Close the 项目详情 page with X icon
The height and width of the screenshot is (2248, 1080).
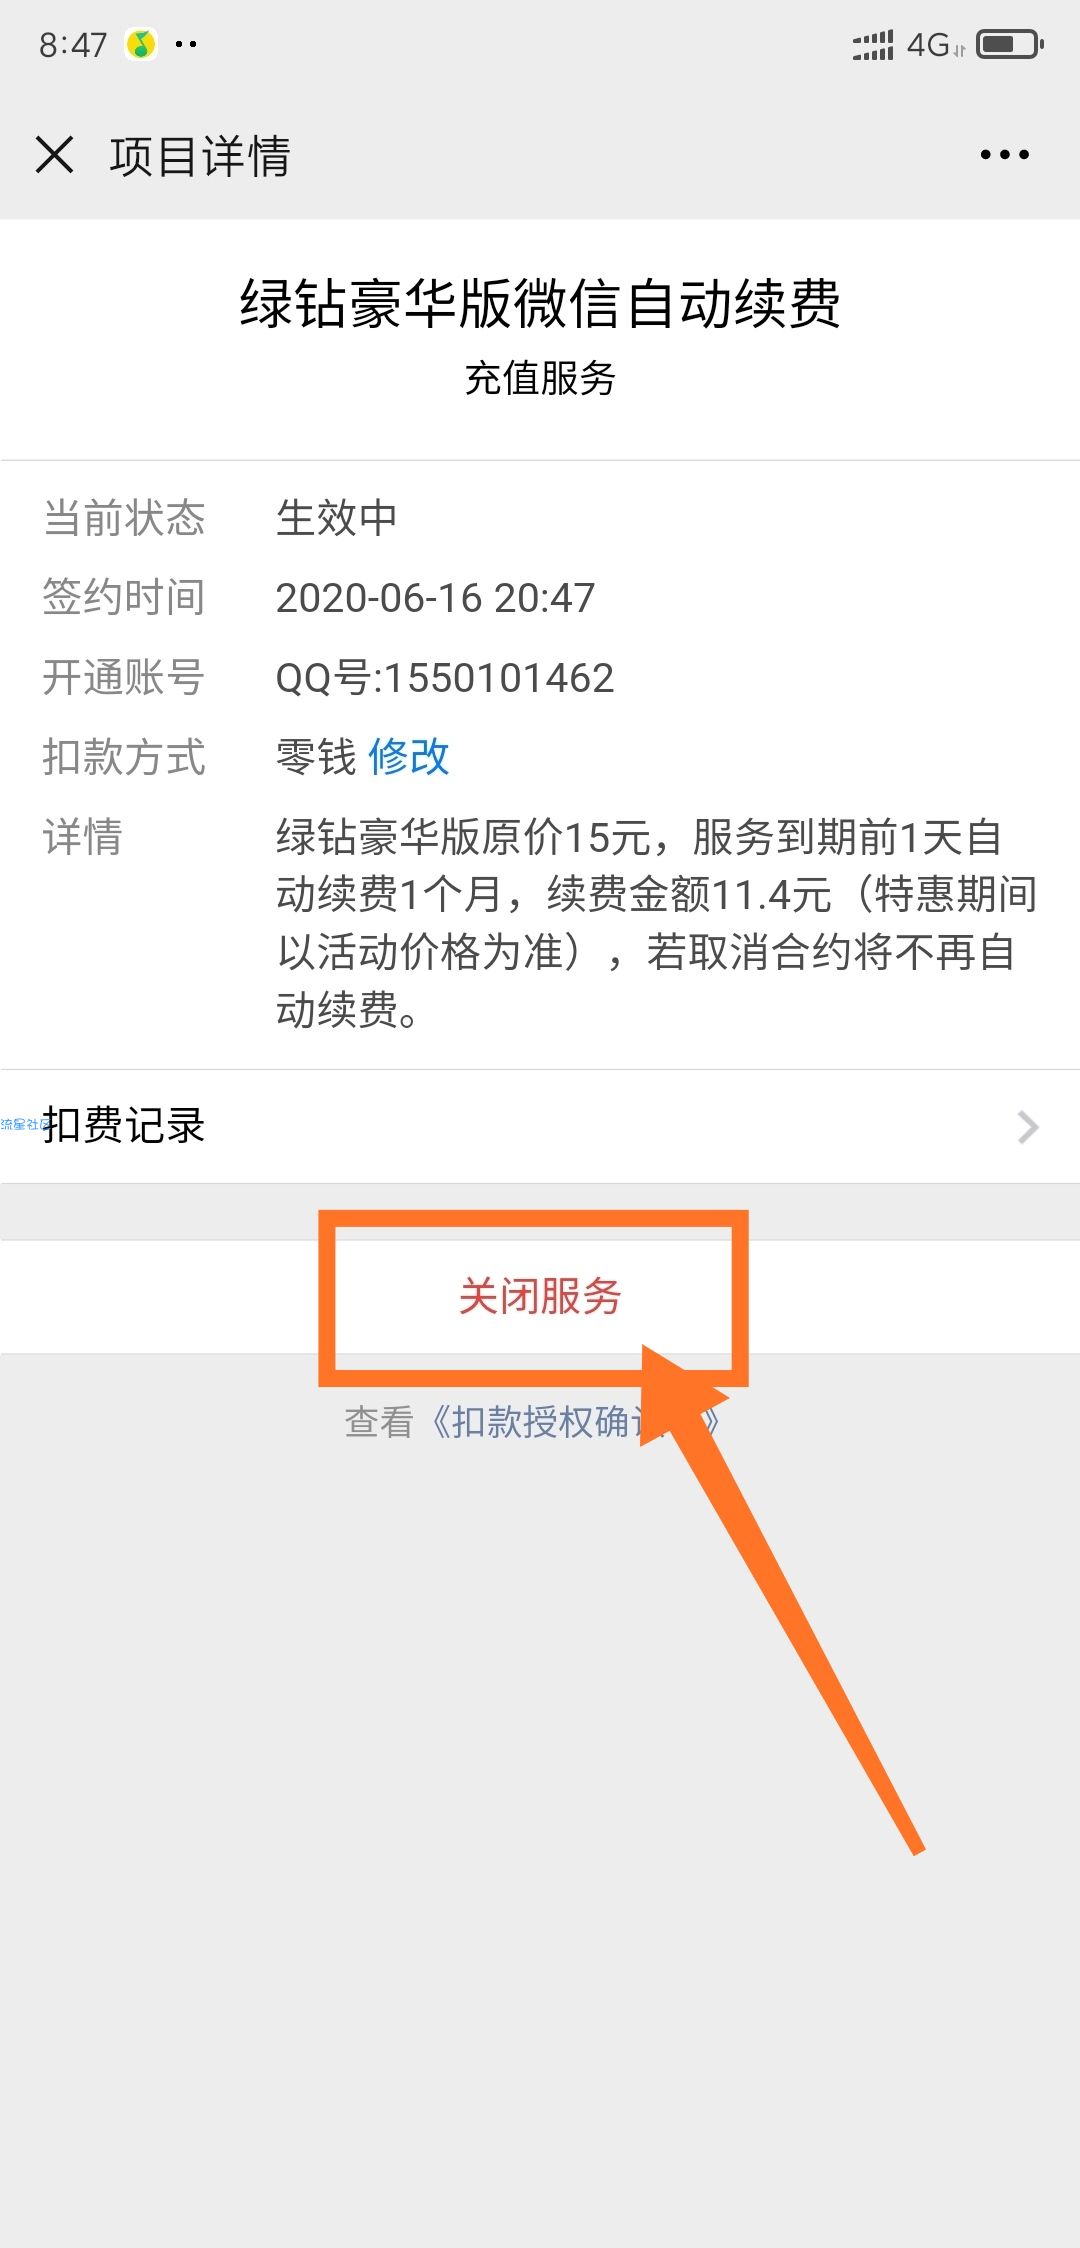(x=54, y=155)
